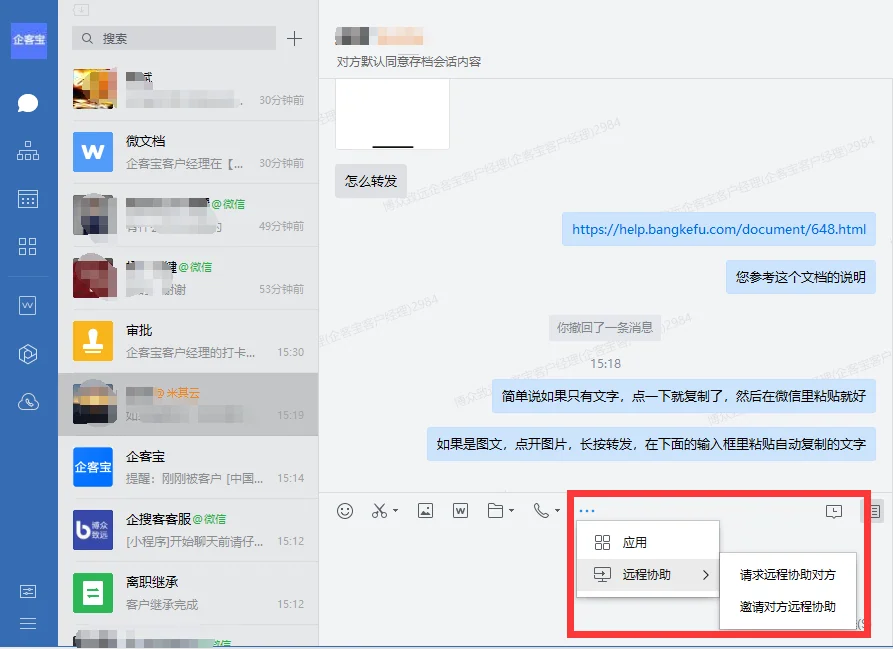This screenshot has width=893, height=649.
Task: Click the 审批 orange stamp avatar
Action: click(x=93, y=341)
